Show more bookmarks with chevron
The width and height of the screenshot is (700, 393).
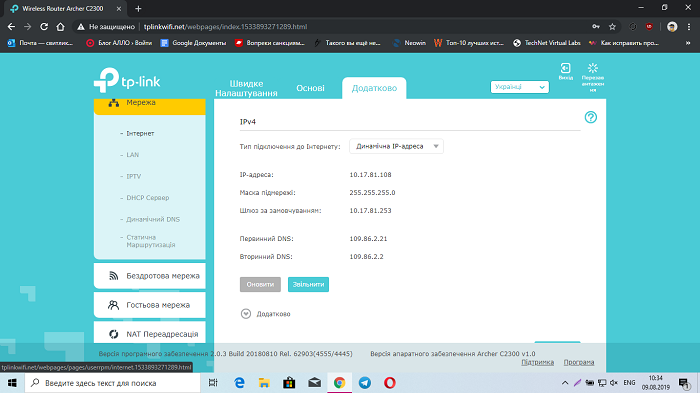(x=688, y=43)
